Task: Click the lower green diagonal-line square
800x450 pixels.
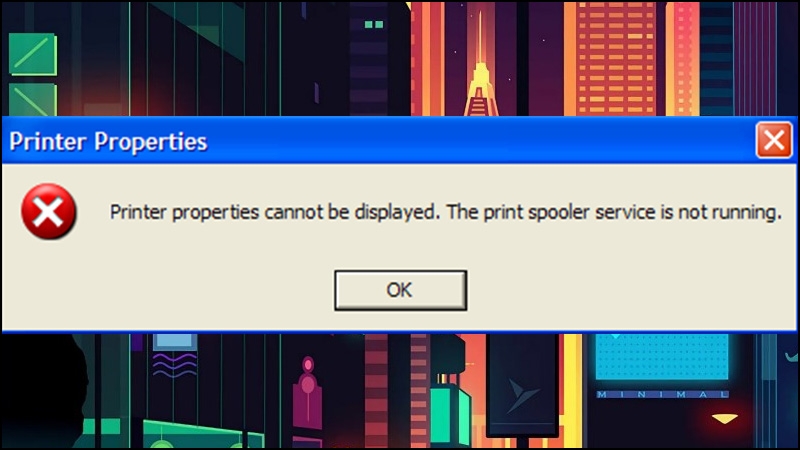Action: click(x=33, y=100)
